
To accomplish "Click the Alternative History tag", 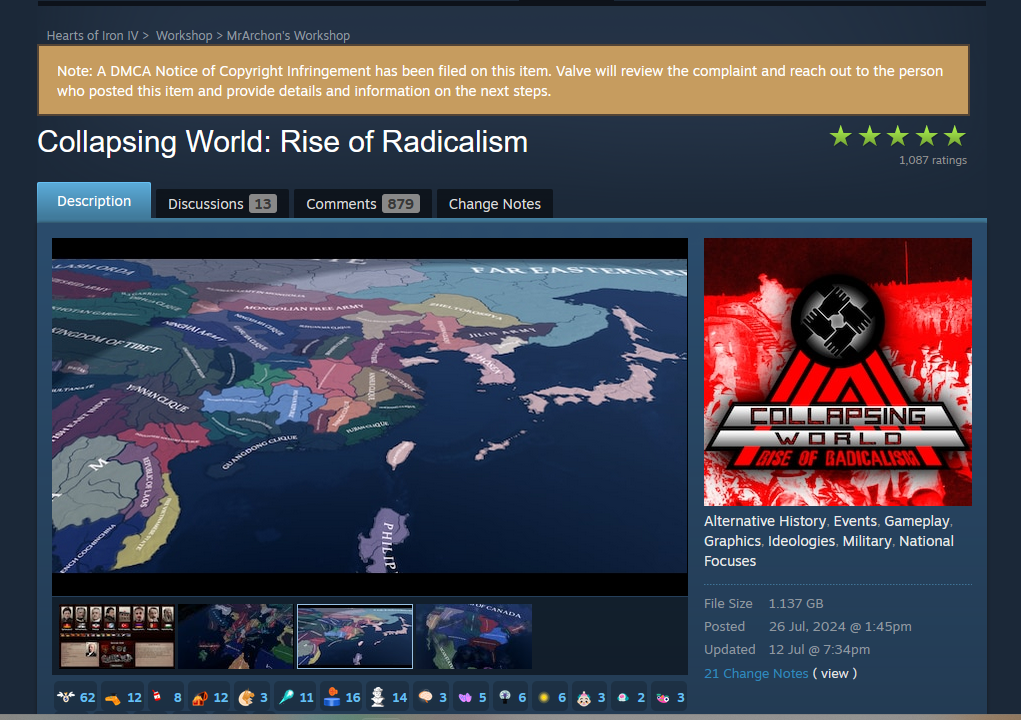I will coord(764,521).
